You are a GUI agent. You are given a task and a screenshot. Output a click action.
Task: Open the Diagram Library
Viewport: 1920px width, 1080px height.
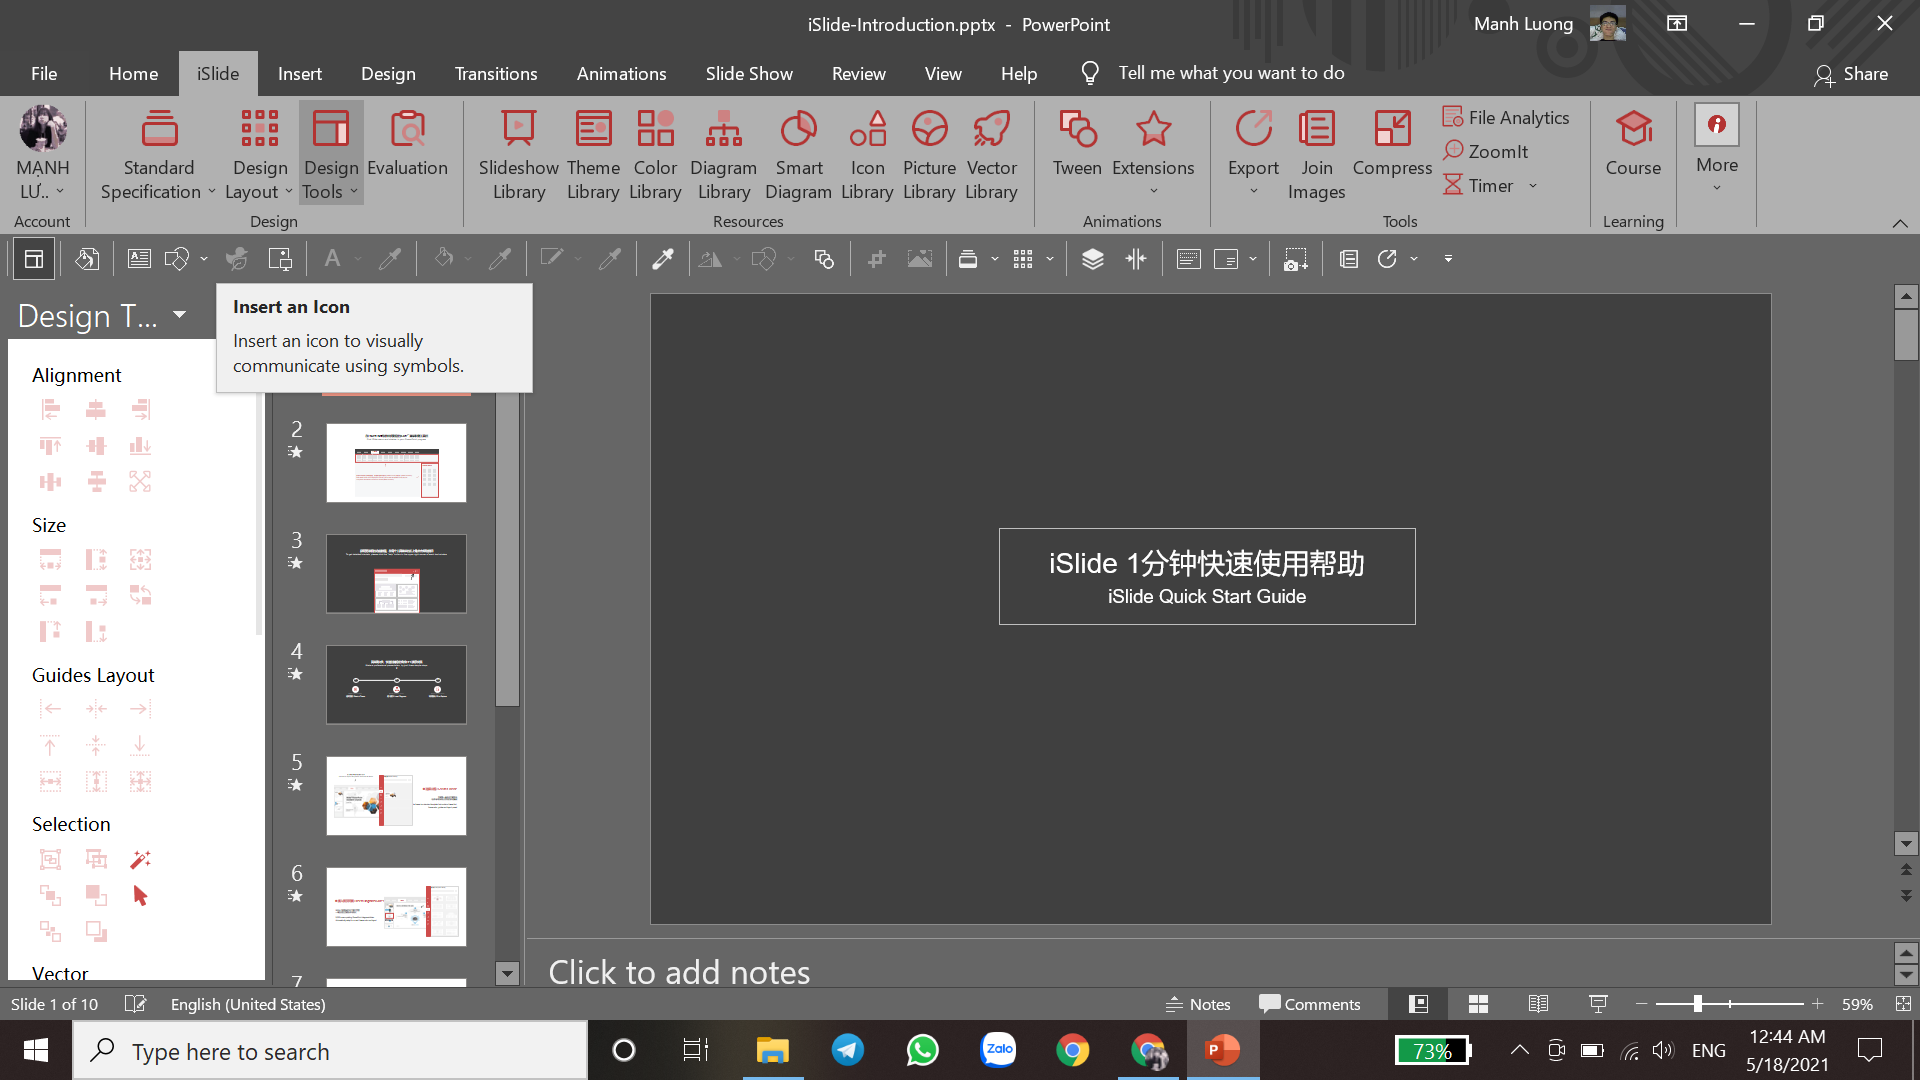point(723,154)
